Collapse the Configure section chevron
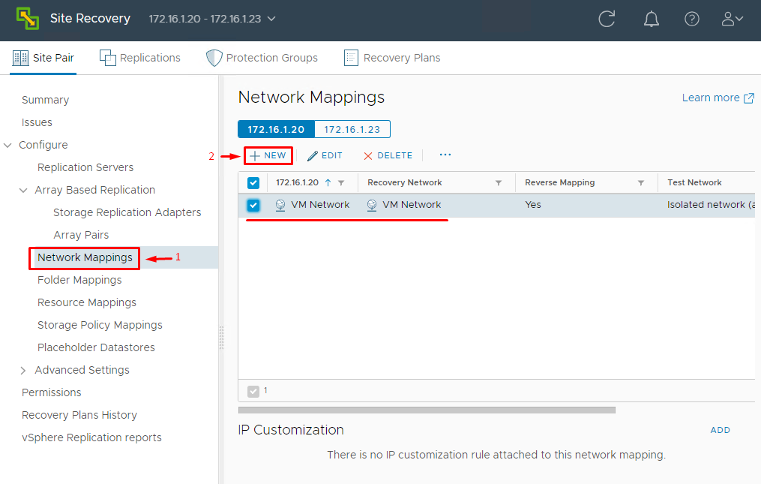 (x=8, y=145)
